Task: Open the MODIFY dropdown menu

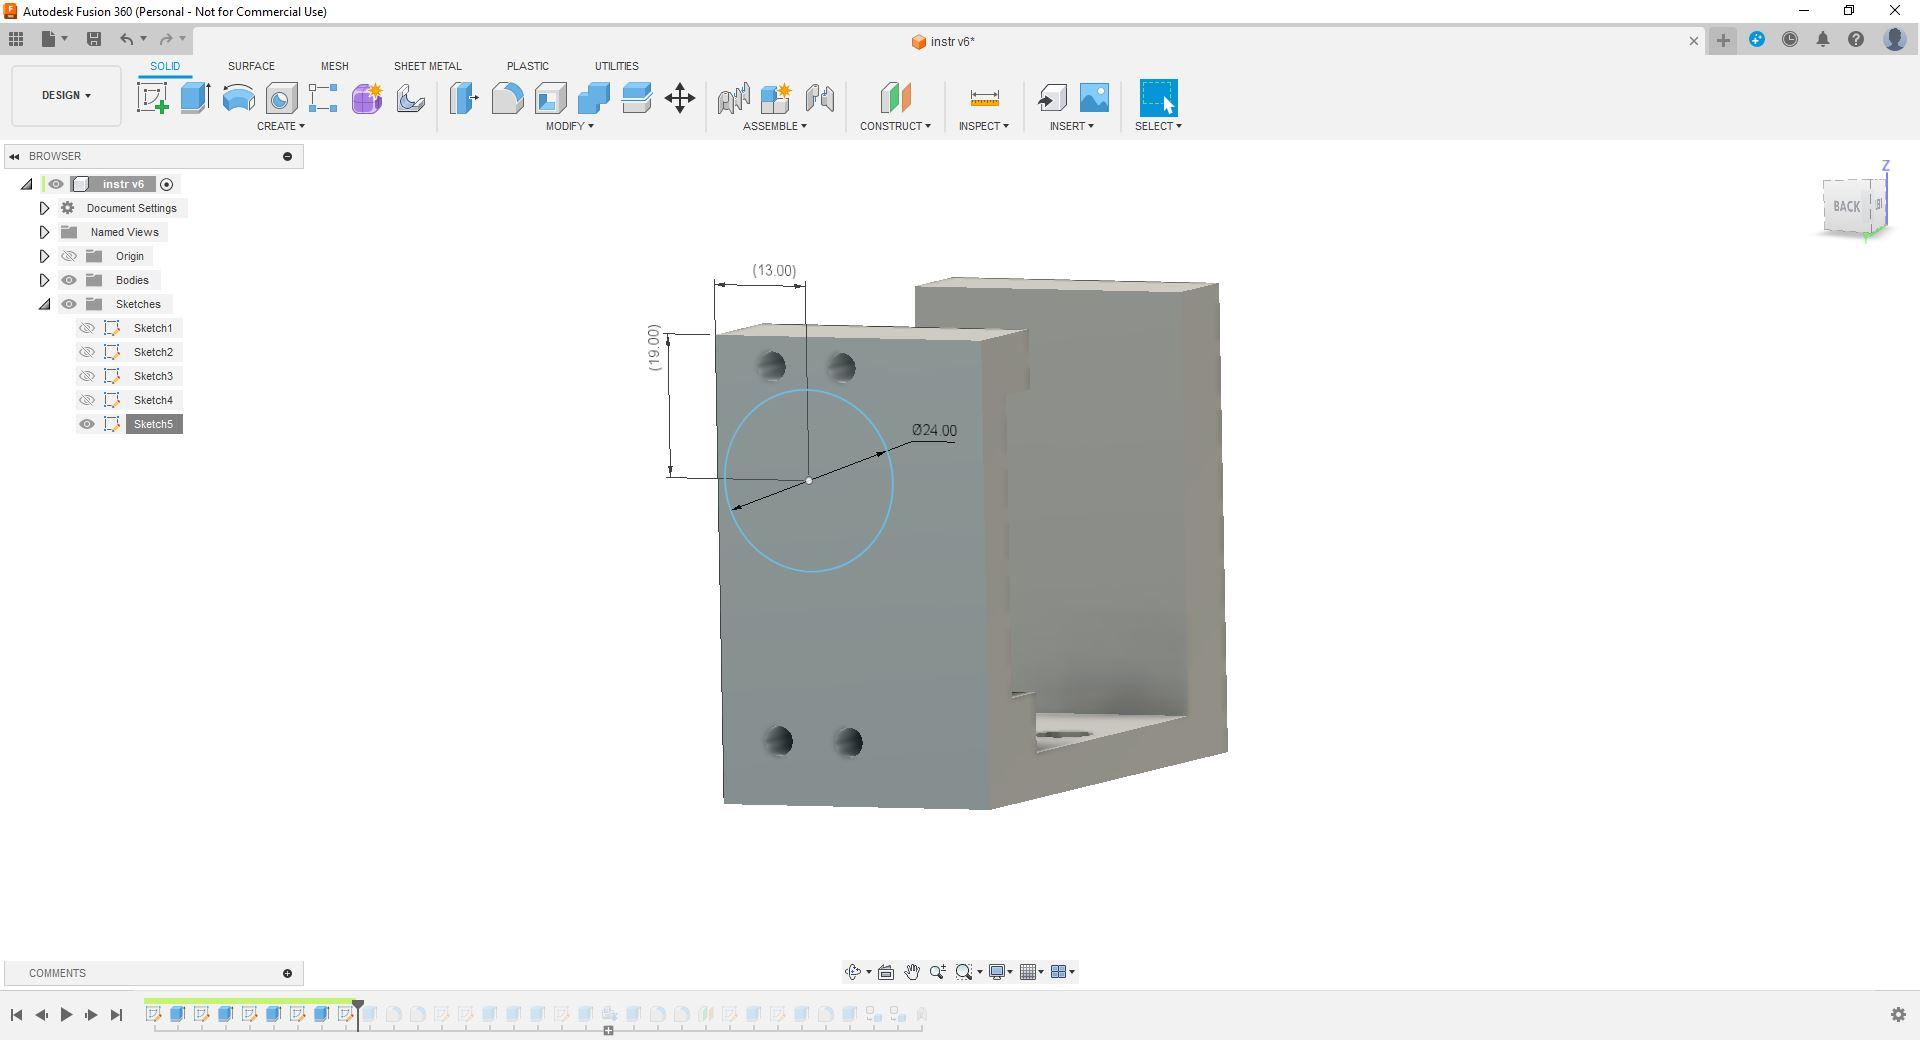Action: [x=570, y=126]
